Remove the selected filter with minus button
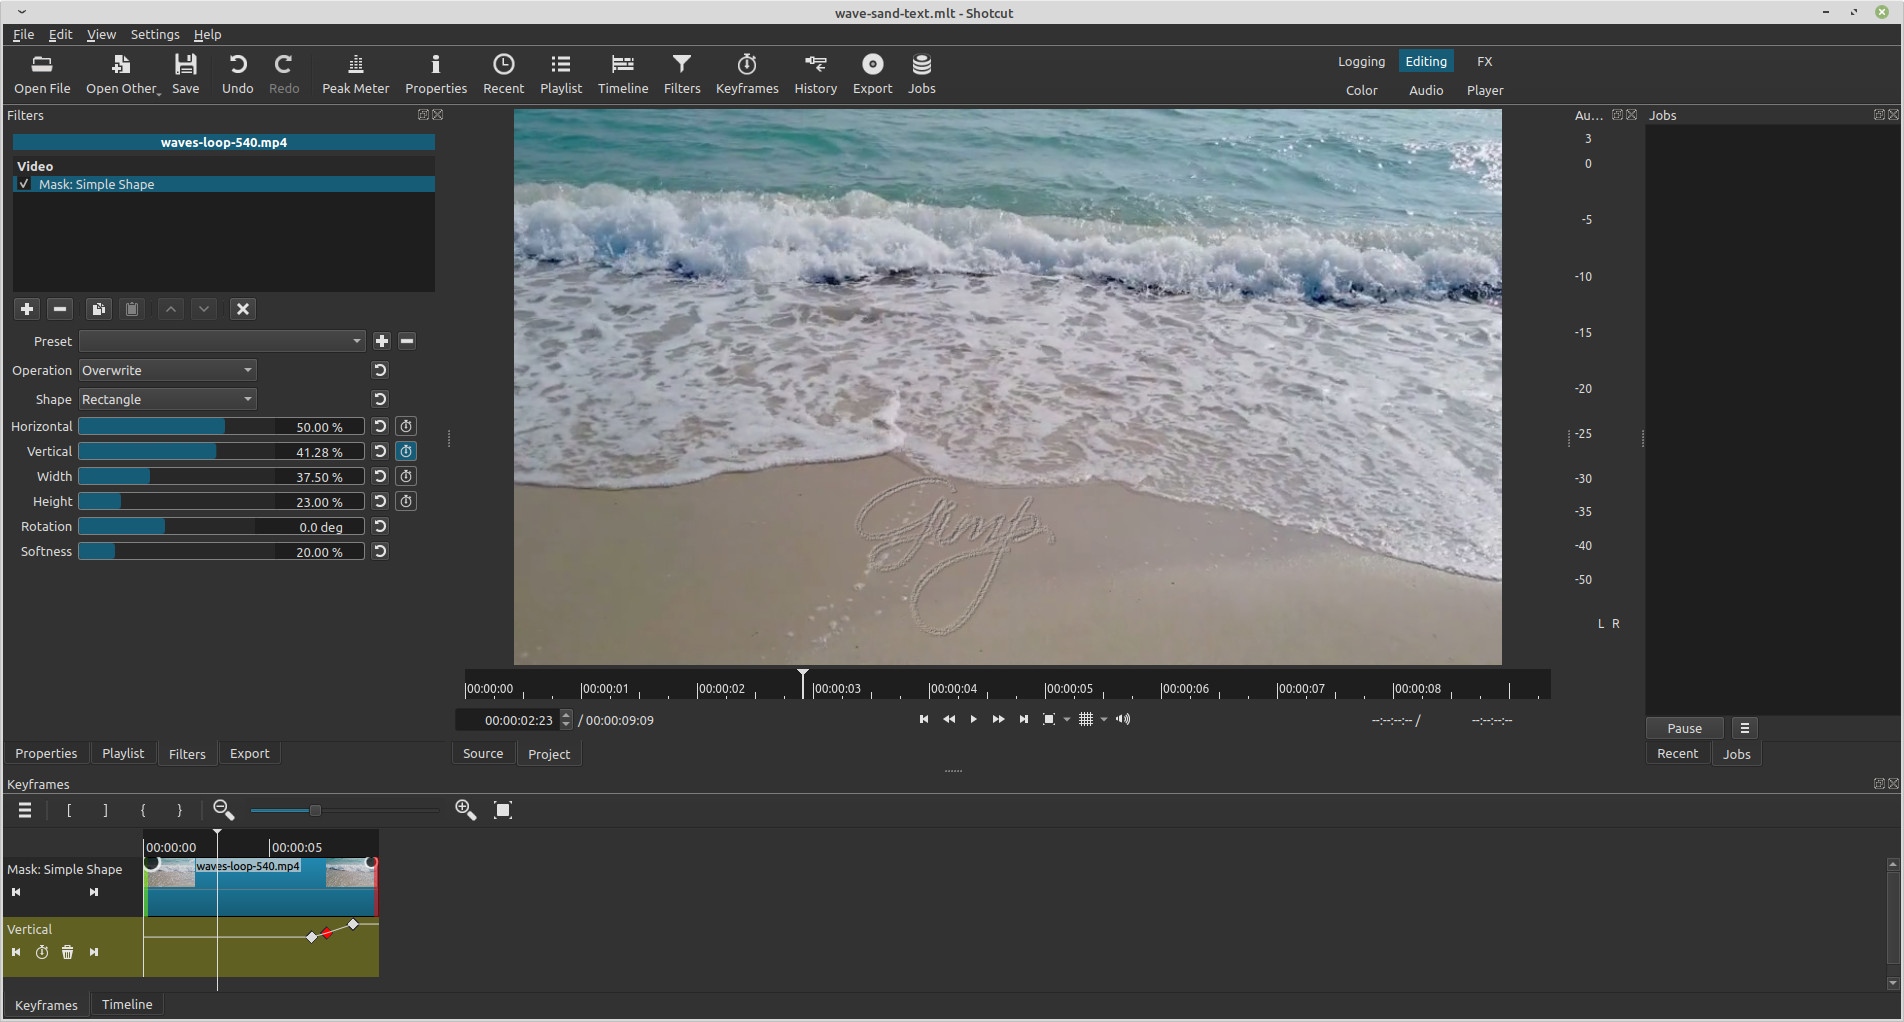1904x1022 pixels. pyautogui.click(x=60, y=309)
